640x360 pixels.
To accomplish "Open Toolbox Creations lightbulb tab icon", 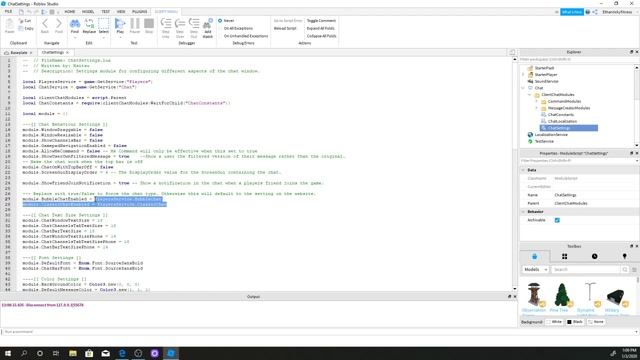I will tap(624, 256).
